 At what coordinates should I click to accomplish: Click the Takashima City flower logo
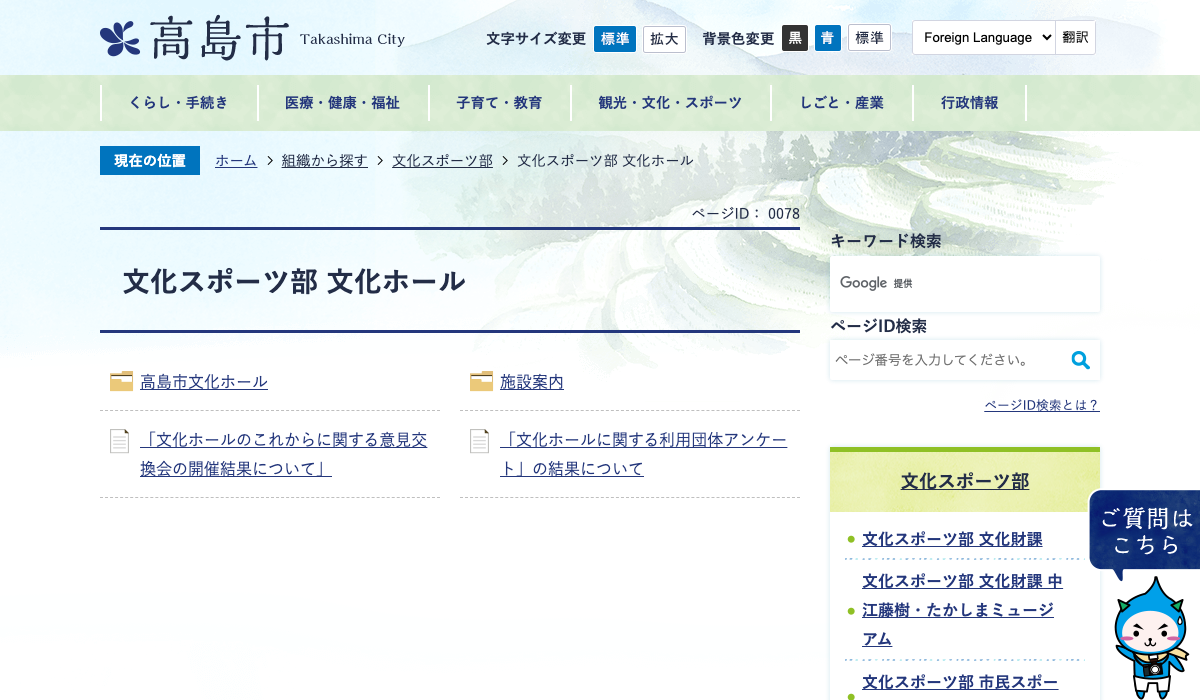coord(120,39)
